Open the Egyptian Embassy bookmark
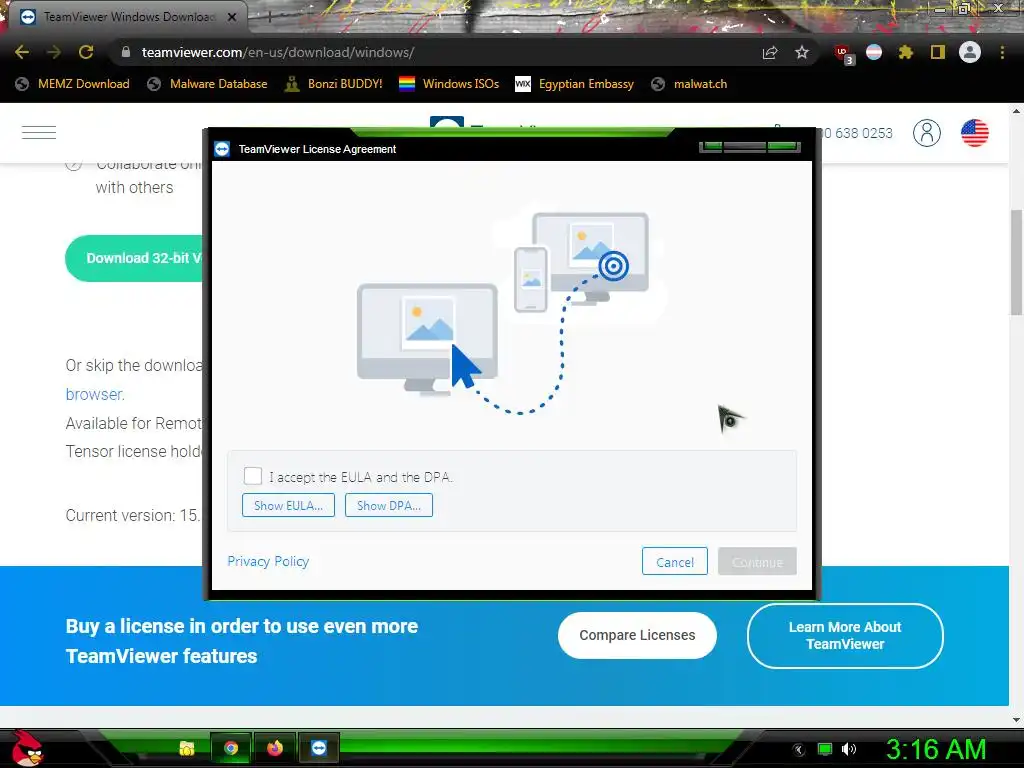This screenshot has width=1024, height=768. point(575,84)
